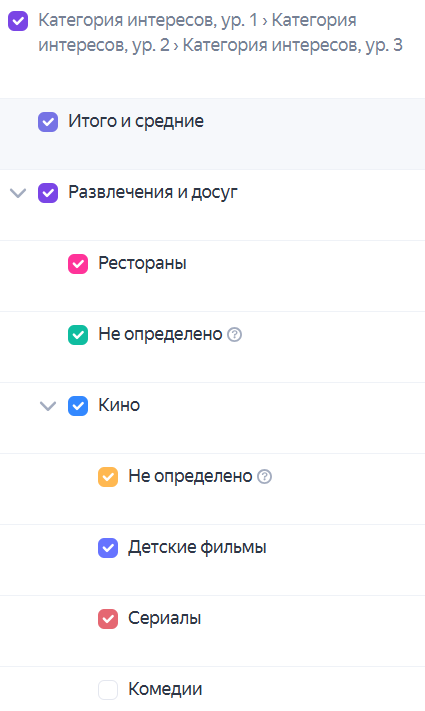Click the Итого и средние label
This screenshot has height=711, width=425.
[x=136, y=121]
